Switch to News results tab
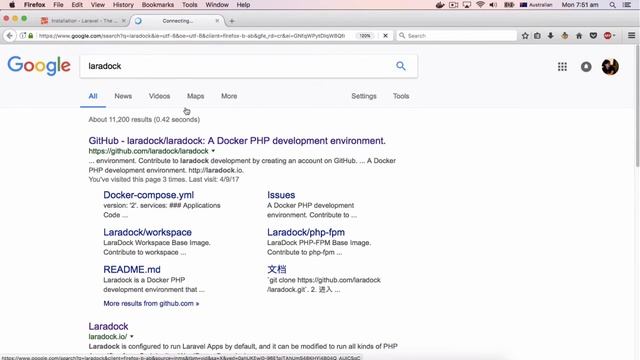Screen dimensions: 640x360 click(x=123, y=96)
